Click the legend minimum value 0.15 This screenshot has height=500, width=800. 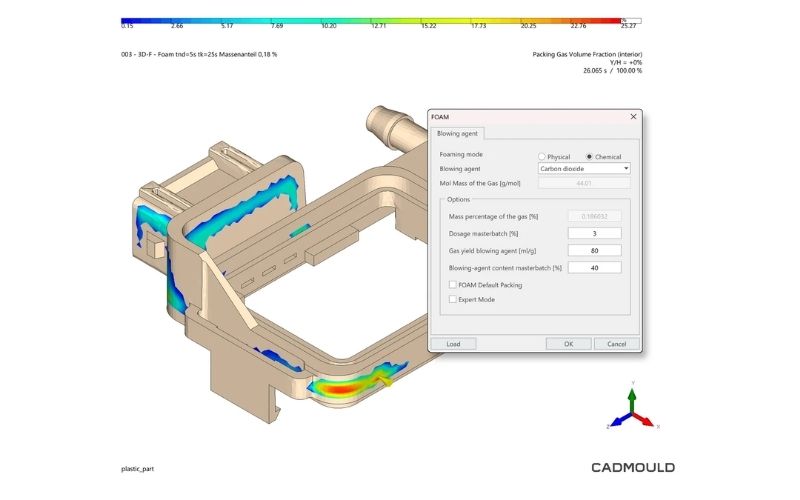(127, 26)
